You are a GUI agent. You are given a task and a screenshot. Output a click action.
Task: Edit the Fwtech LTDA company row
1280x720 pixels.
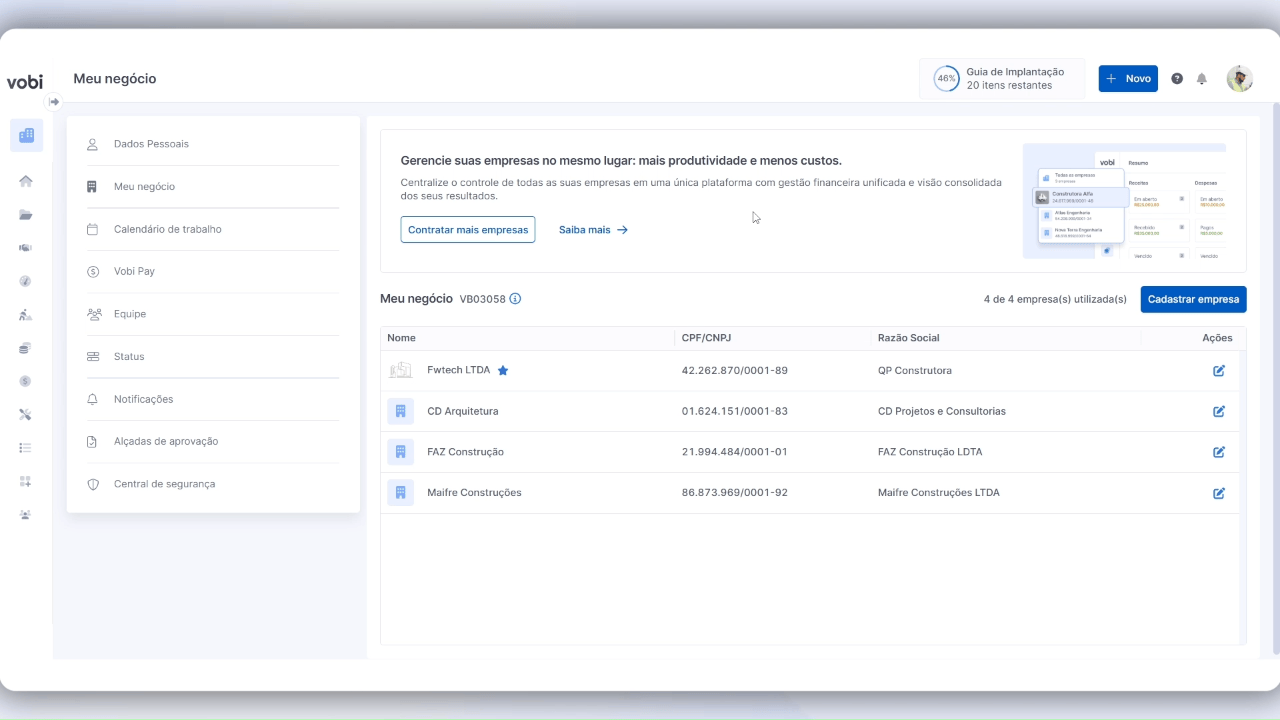1218,371
